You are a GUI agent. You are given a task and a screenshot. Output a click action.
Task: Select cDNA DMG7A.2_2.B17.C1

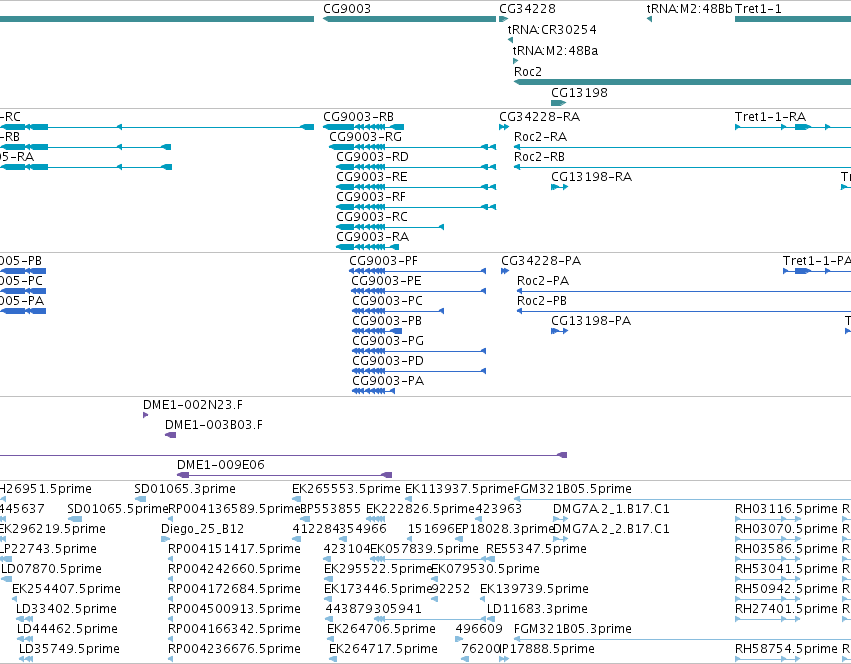pyautogui.click(x=612, y=529)
